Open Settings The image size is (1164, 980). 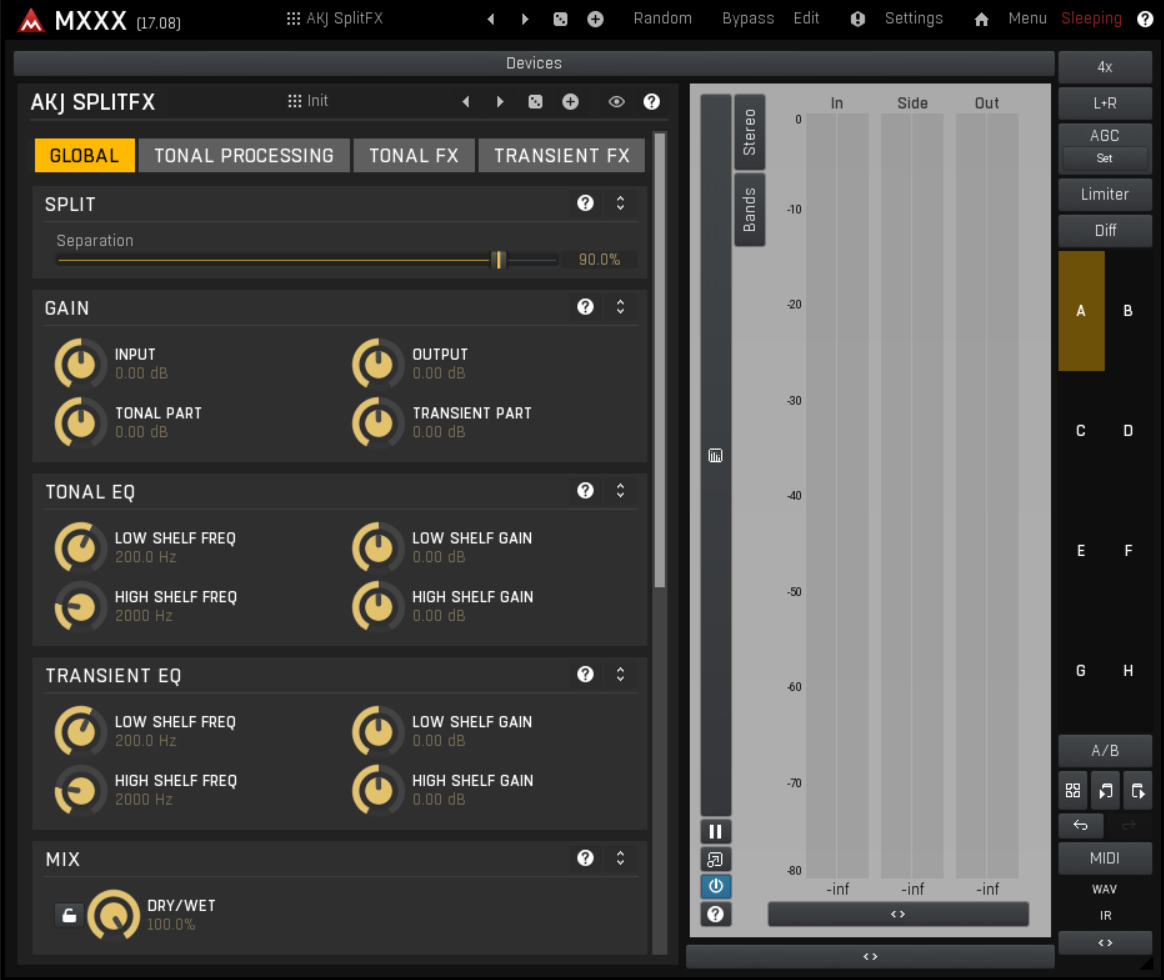pyautogui.click(x=913, y=19)
